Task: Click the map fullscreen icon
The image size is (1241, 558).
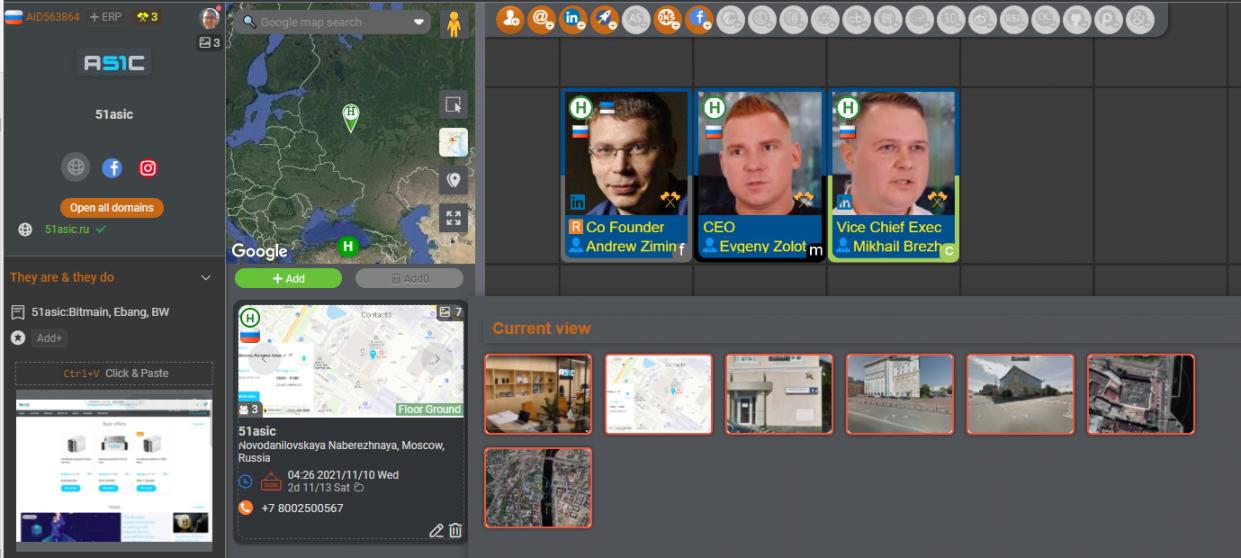Action: coord(453,218)
